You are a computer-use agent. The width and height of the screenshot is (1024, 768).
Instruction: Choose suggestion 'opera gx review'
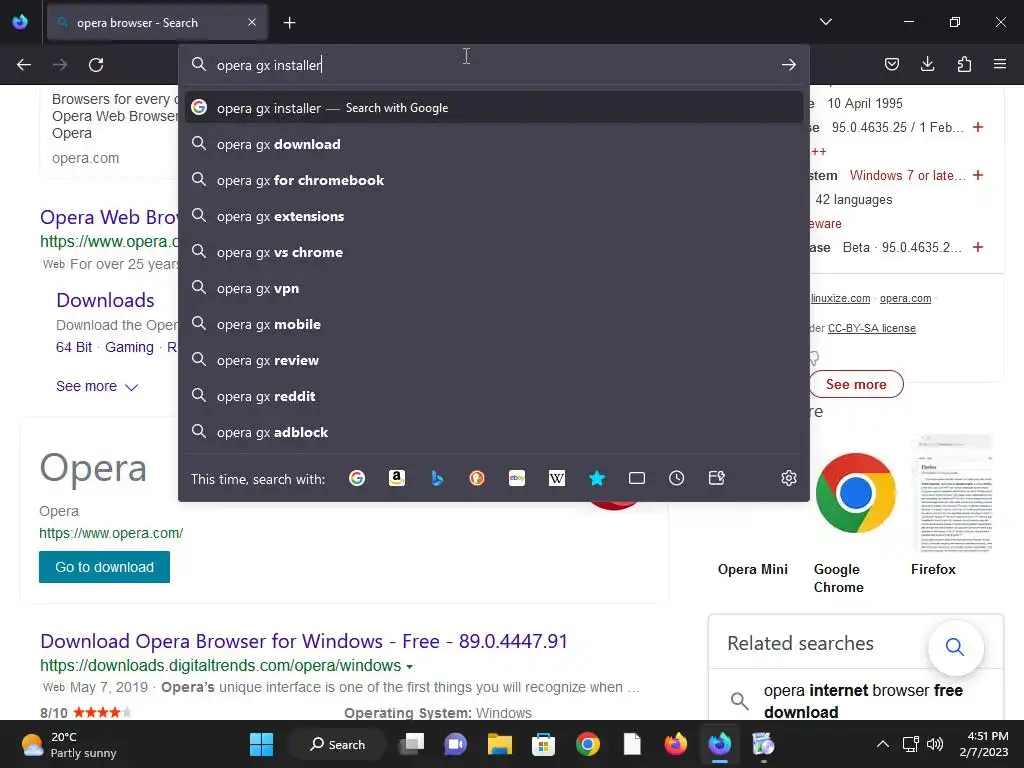[494, 360]
